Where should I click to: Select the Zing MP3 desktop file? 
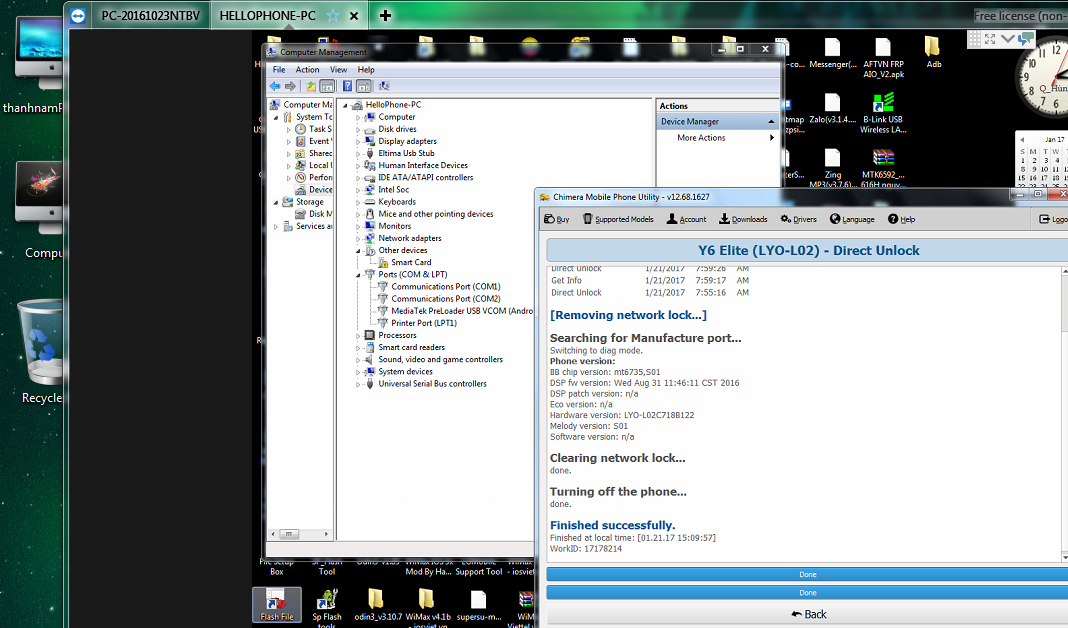click(x=832, y=168)
